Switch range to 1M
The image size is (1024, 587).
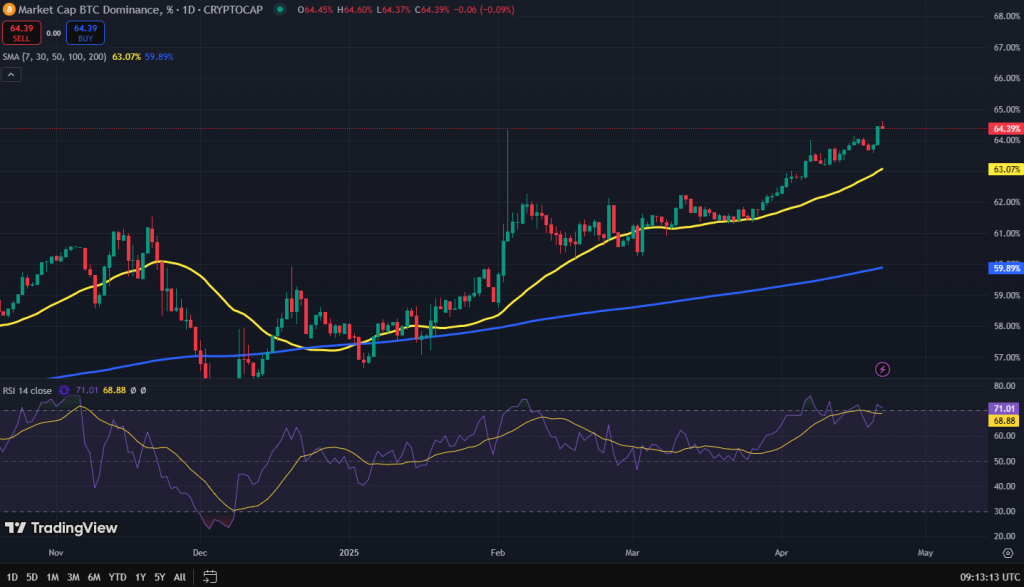(52, 577)
